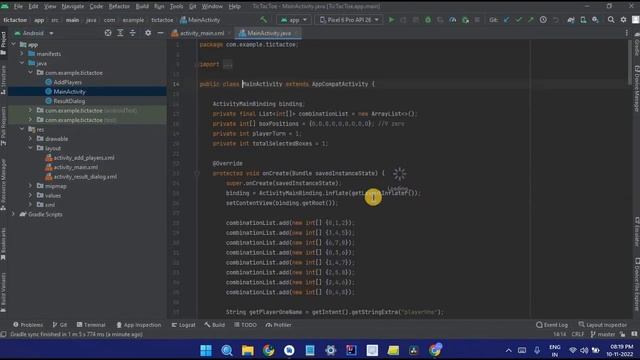Click the MainActivity breadcrumb in navigation bar
Viewport: 640px width, 360px height.
[x=200, y=20]
